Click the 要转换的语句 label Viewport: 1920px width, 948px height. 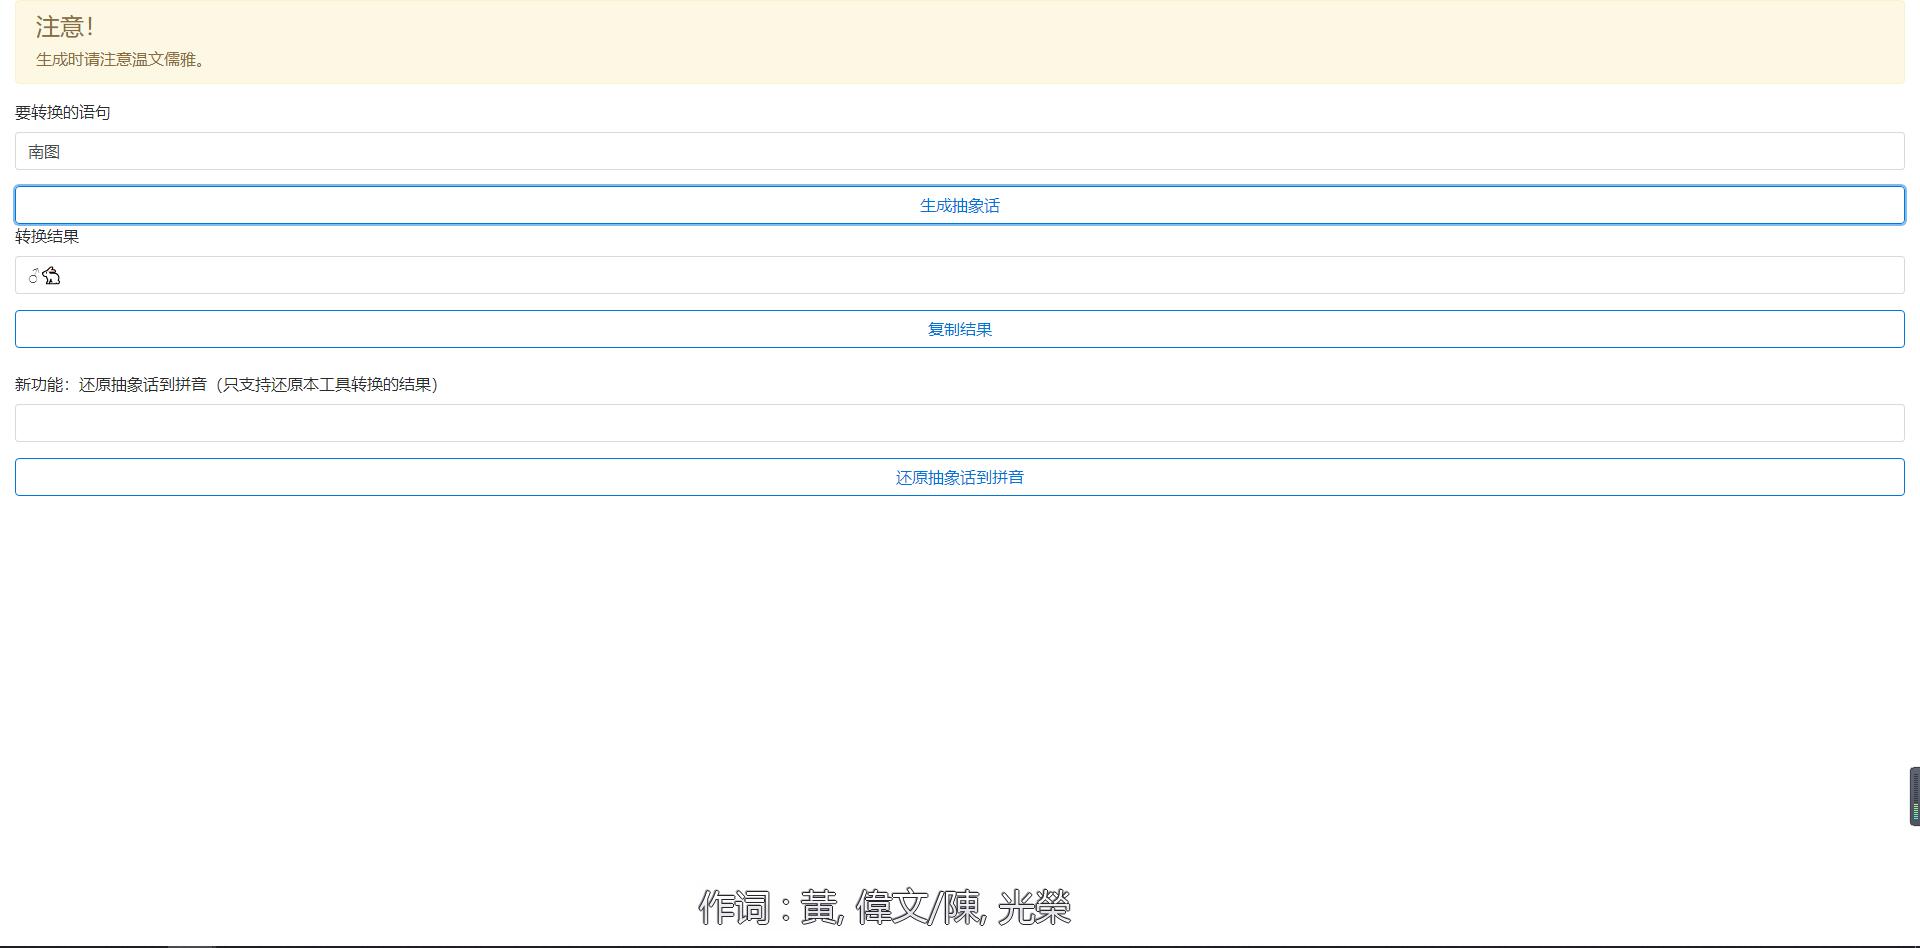click(63, 112)
